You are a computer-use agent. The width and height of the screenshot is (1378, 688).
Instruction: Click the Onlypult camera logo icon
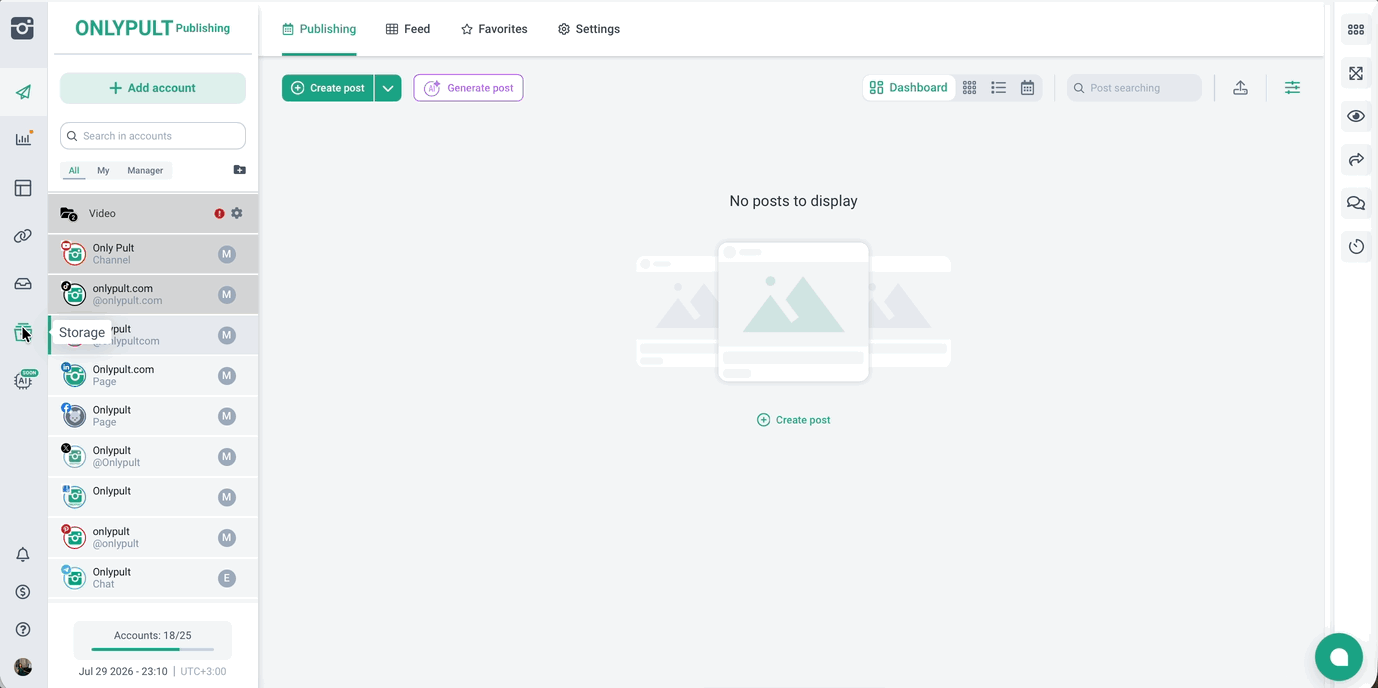pyautogui.click(x=22, y=28)
